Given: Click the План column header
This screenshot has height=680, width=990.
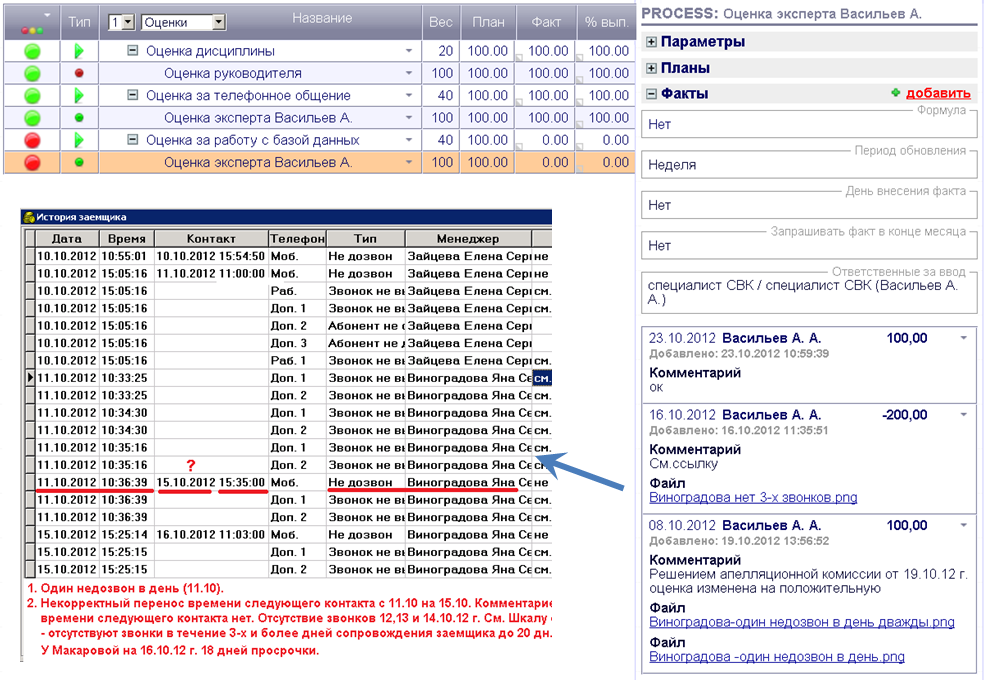Looking at the screenshot, I should pos(488,22).
